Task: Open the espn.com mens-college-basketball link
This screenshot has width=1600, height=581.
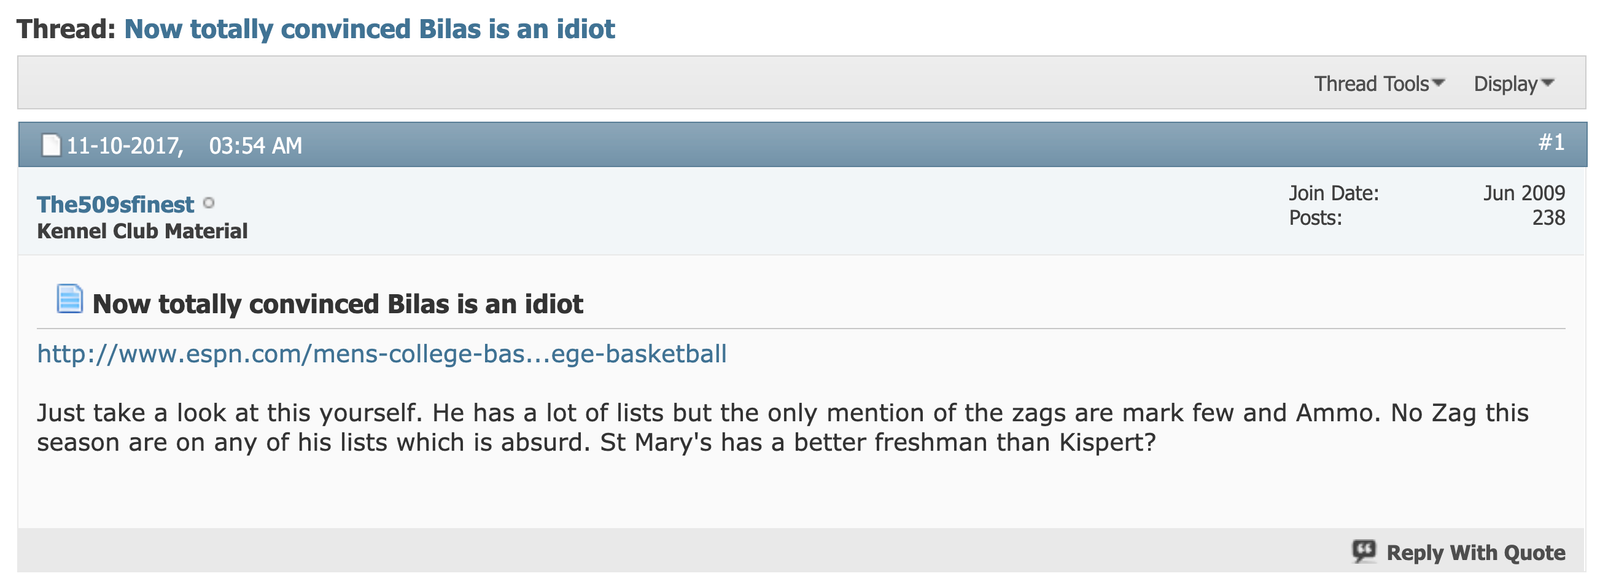Action: click(x=382, y=354)
